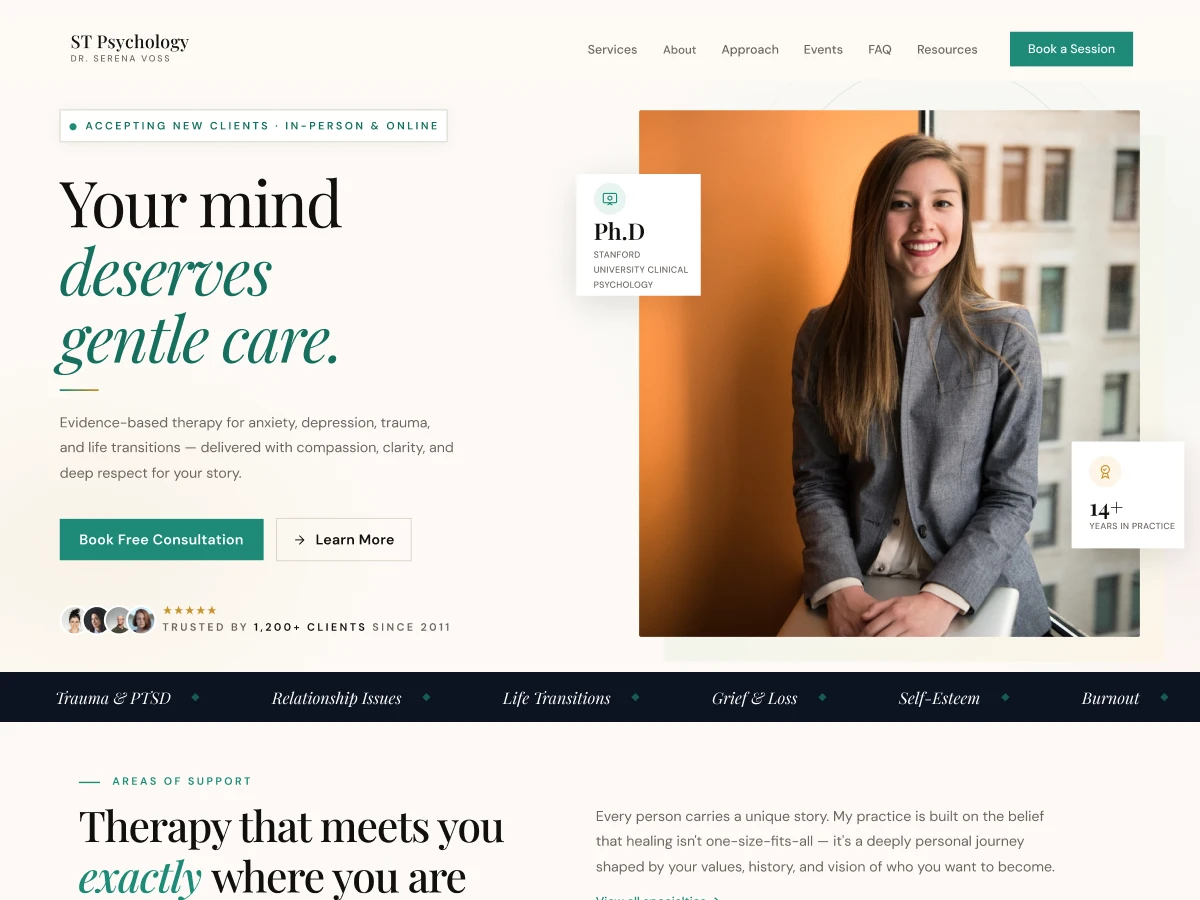Click Book Free Consultation button

pyautogui.click(x=161, y=539)
